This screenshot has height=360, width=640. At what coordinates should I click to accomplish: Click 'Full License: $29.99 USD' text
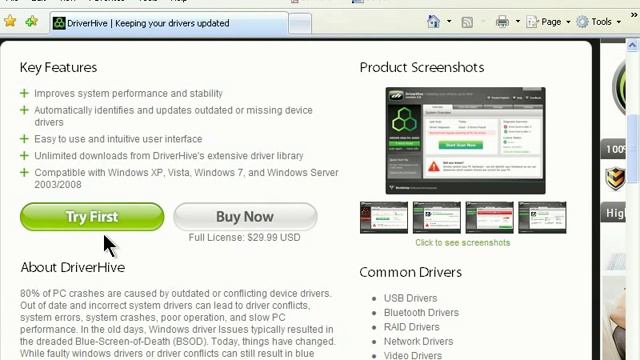[x=244, y=238]
